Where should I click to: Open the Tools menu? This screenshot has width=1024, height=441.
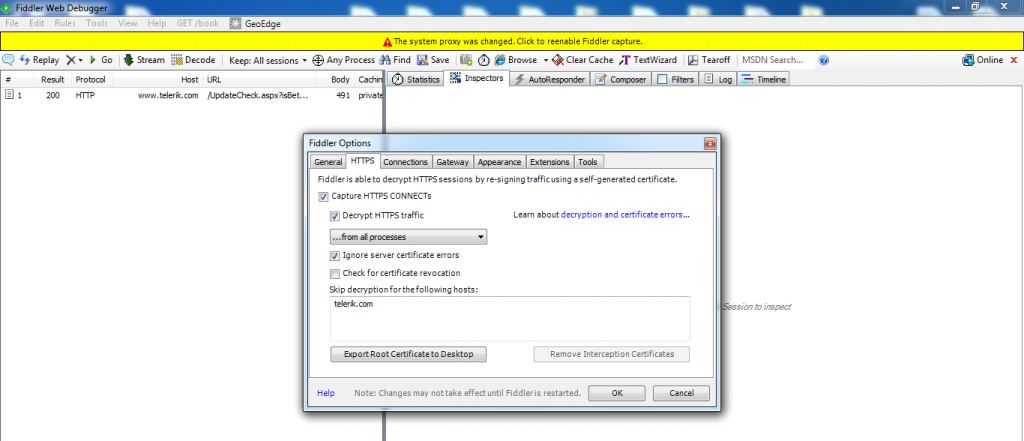[x=97, y=23]
